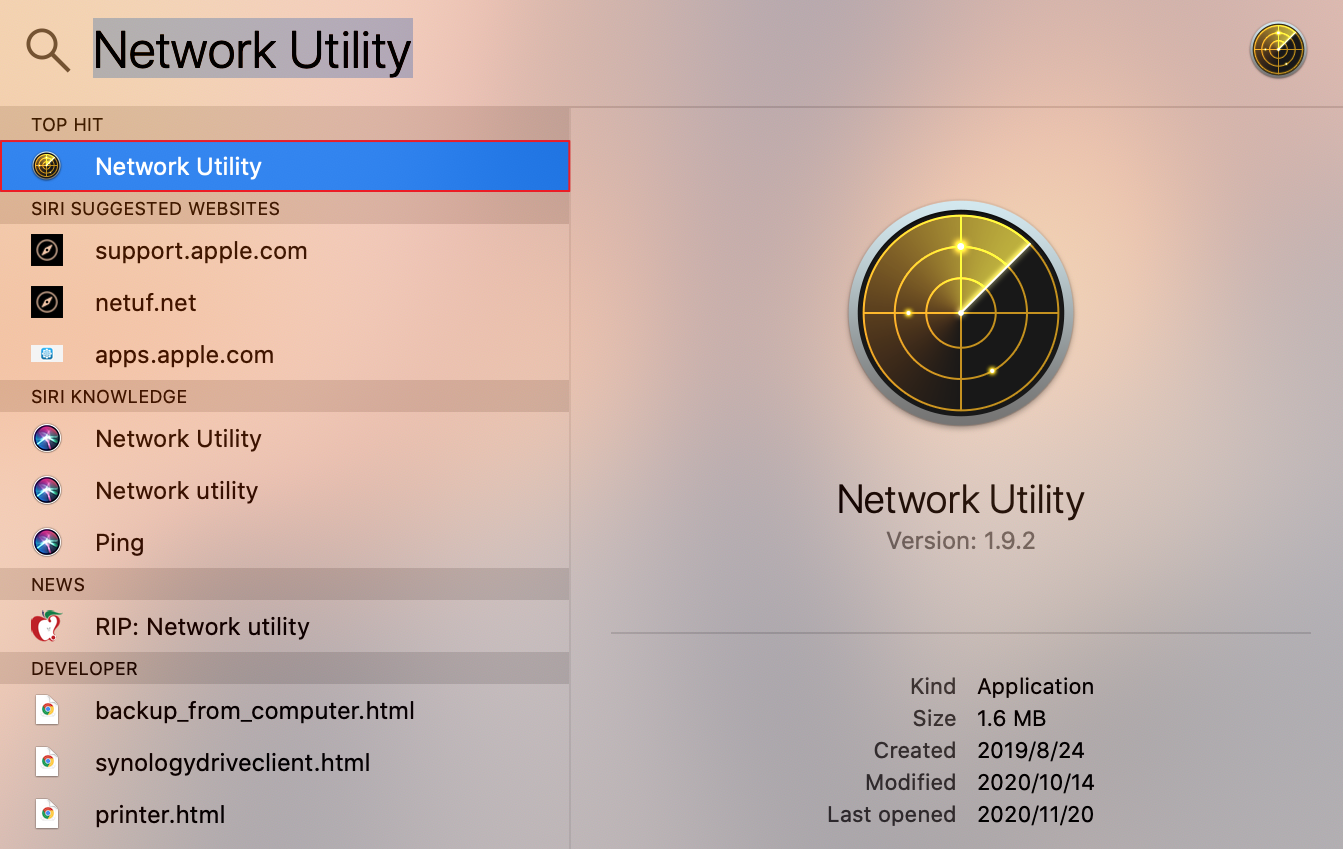
Task: Click the Version: 1.9.2 text
Action: tap(960, 541)
